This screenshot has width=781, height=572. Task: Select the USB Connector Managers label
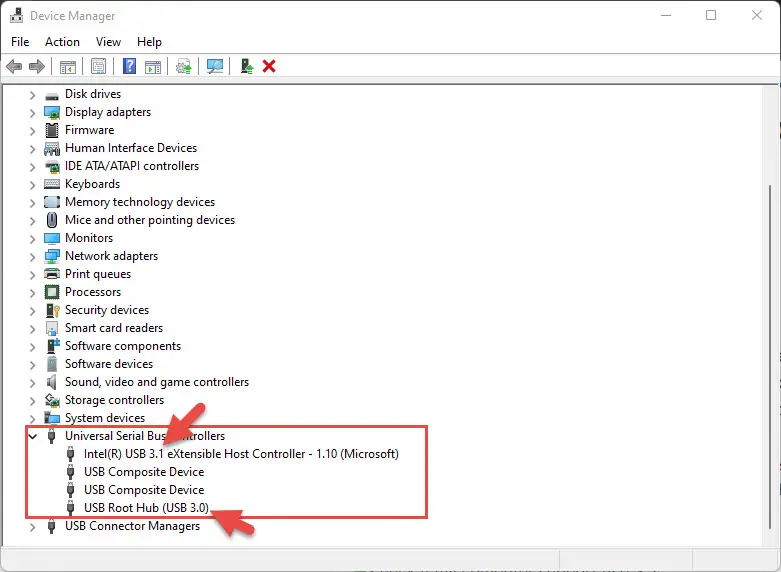coord(132,526)
